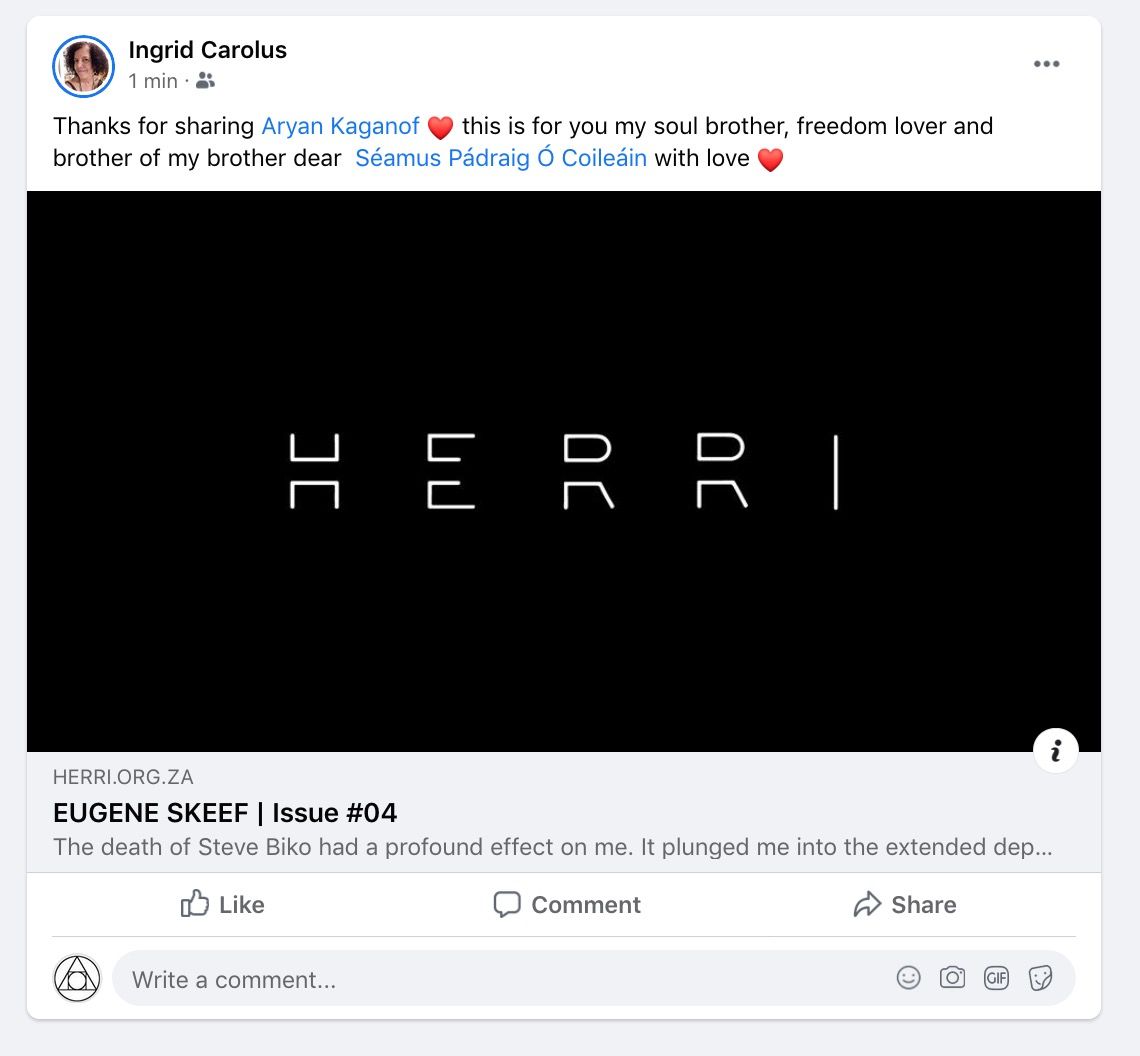
Task: Open Ingrid Carolus profile name link
Action: (x=207, y=49)
